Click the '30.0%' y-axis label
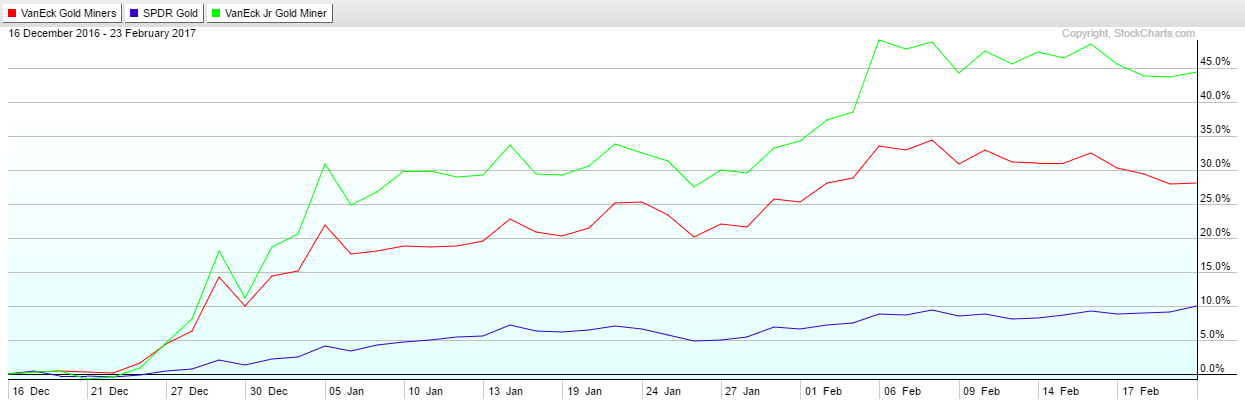1245x400 pixels. (1215, 164)
